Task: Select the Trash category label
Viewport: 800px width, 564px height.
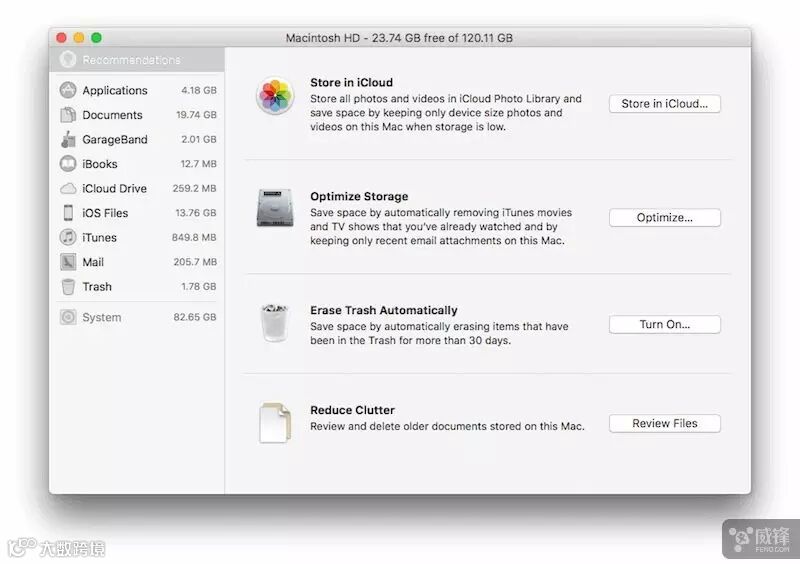Action: (97, 286)
